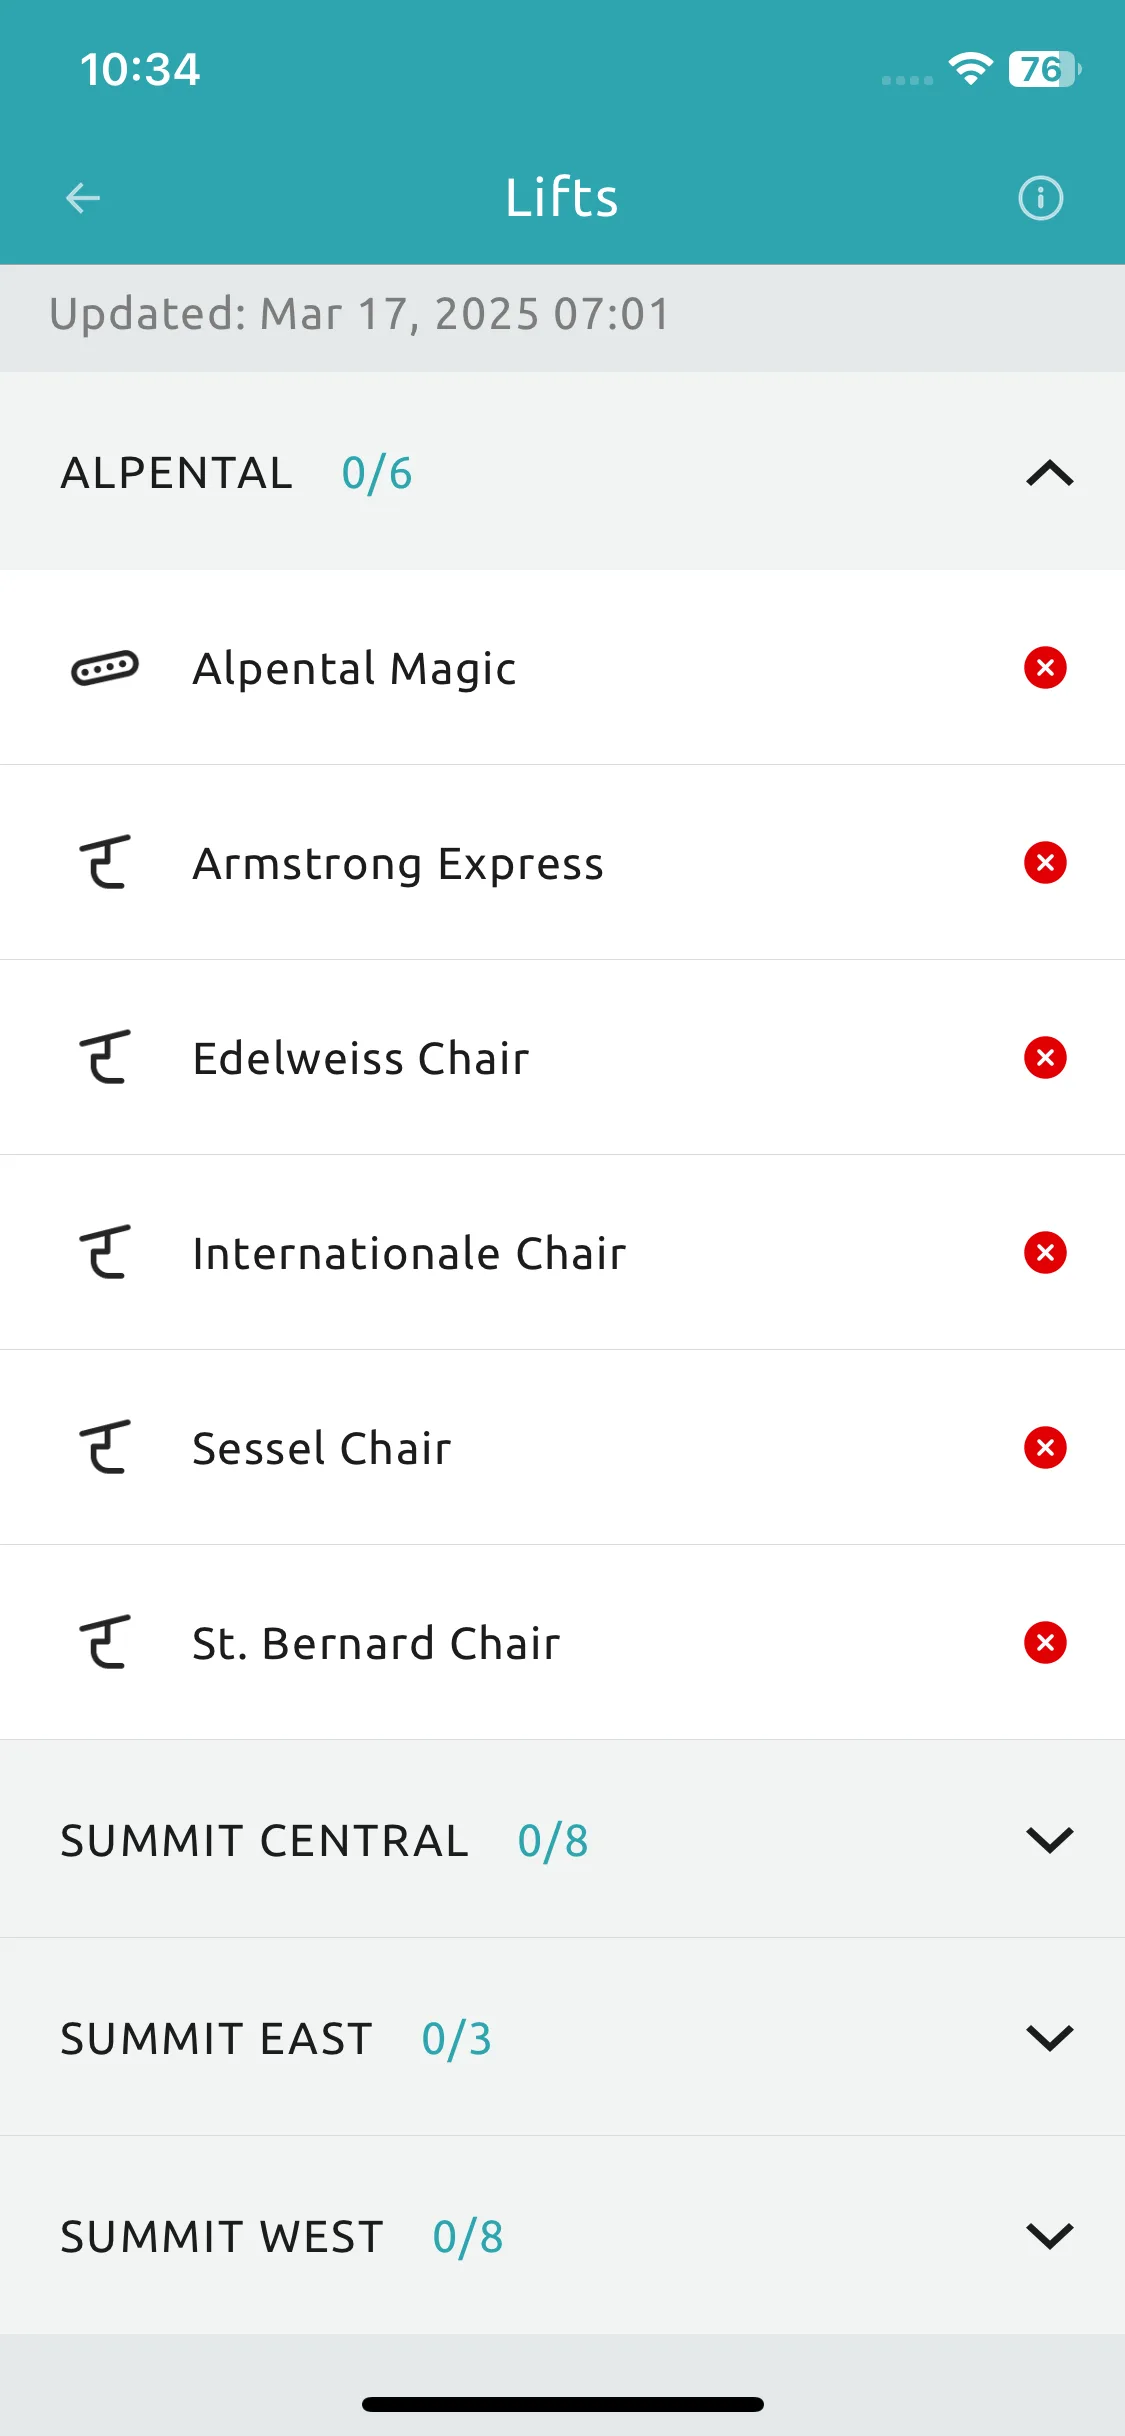1125x2436 pixels.
Task: Tap the Armstrong Express chairlift icon
Action: click(x=105, y=862)
